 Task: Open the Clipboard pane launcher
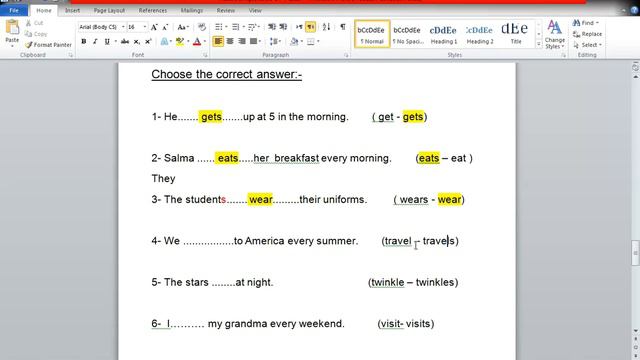[x=70, y=55]
